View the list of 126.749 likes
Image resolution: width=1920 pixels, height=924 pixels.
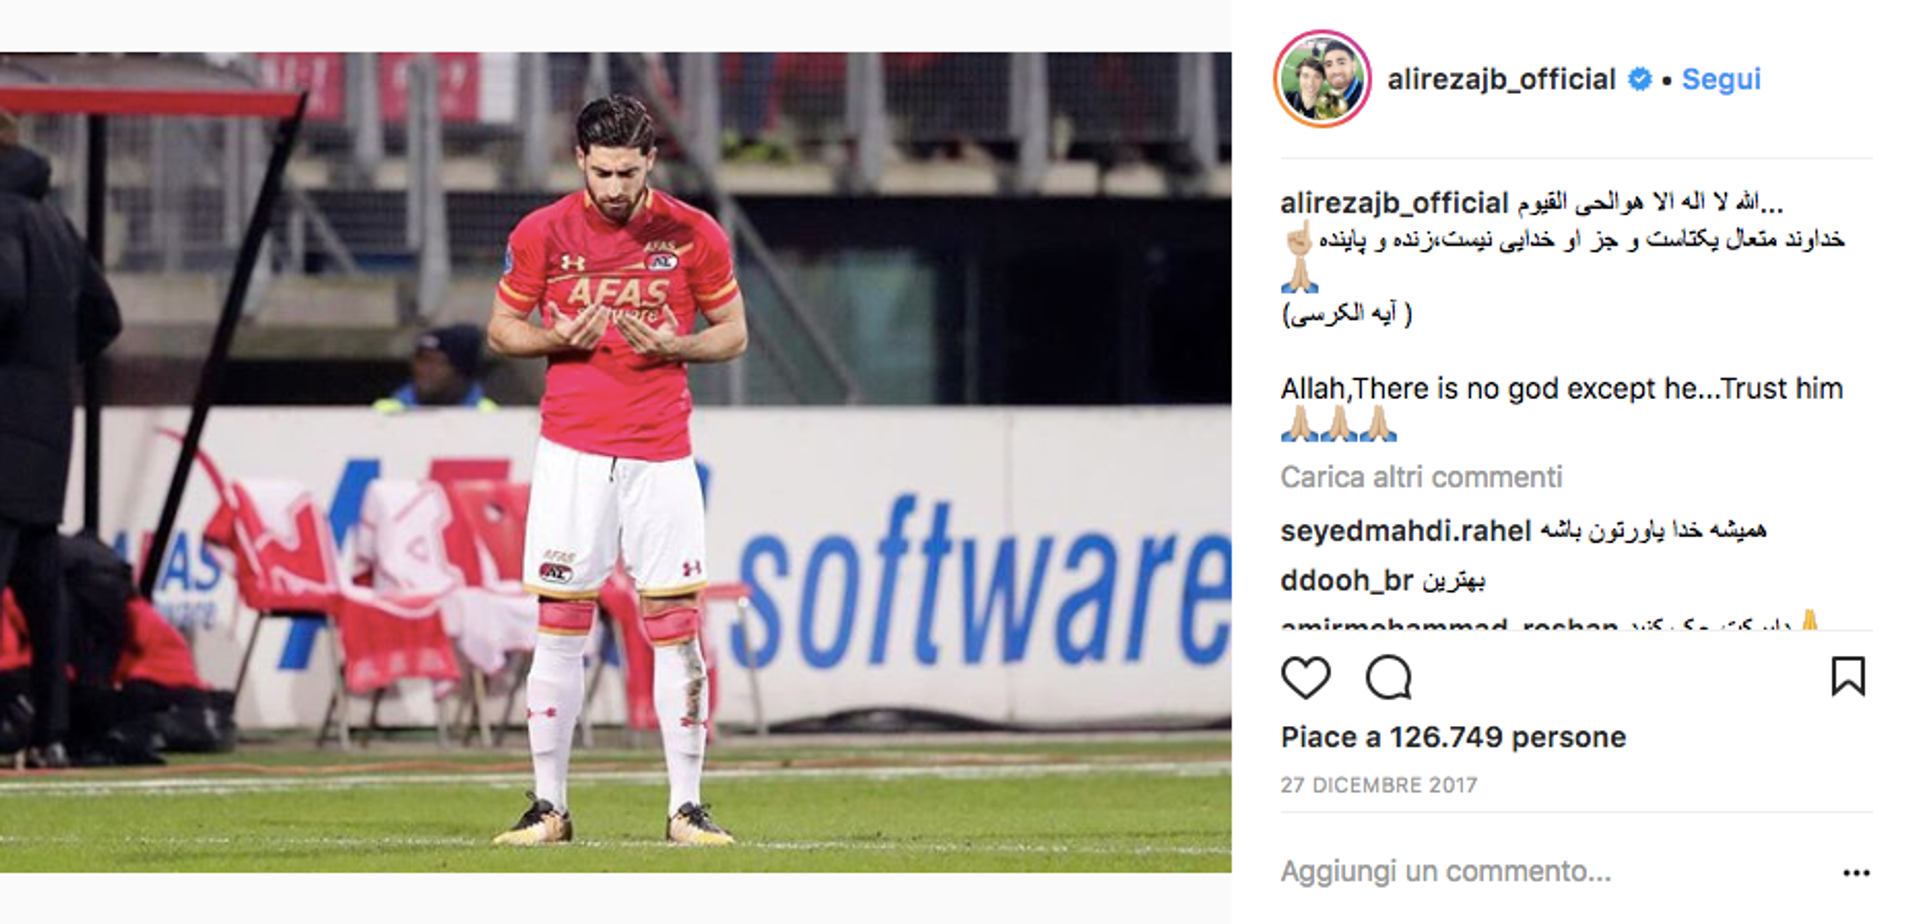pos(1453,738)
